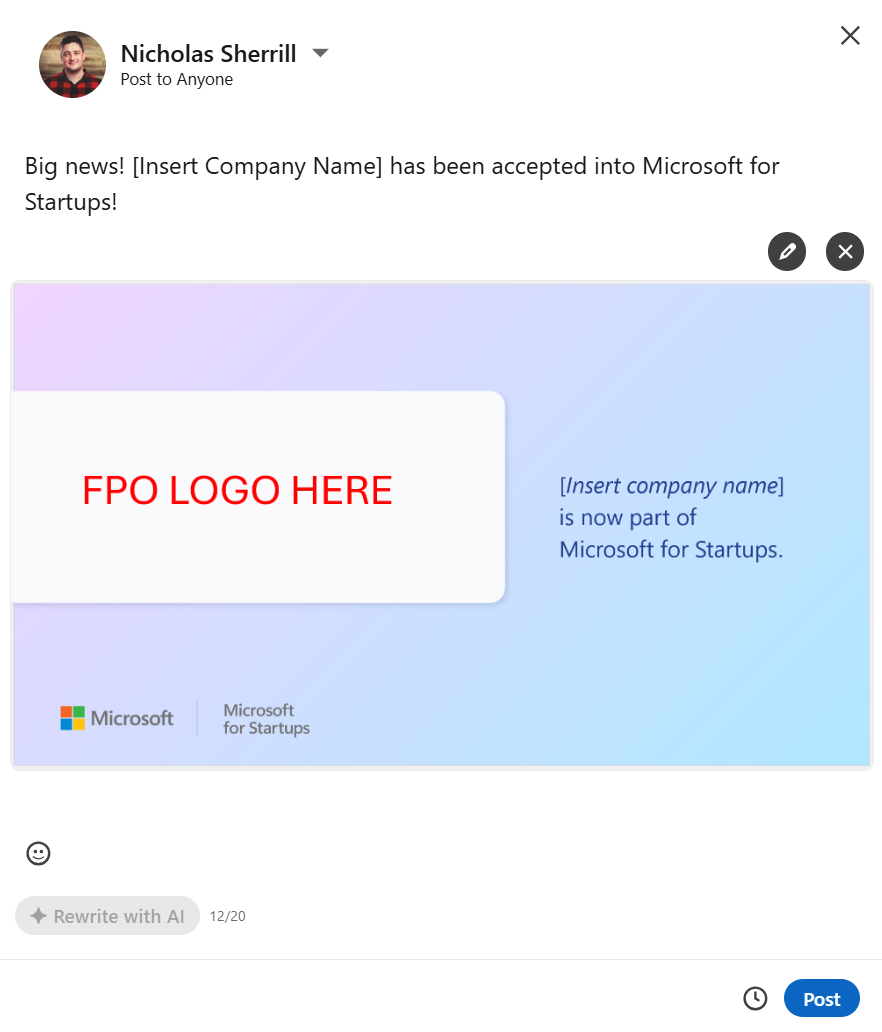Image resolution: width=882 pixels, height=1032 pixels.
Task: Select Rewrite with AI
Action: [x=107, y=915]
